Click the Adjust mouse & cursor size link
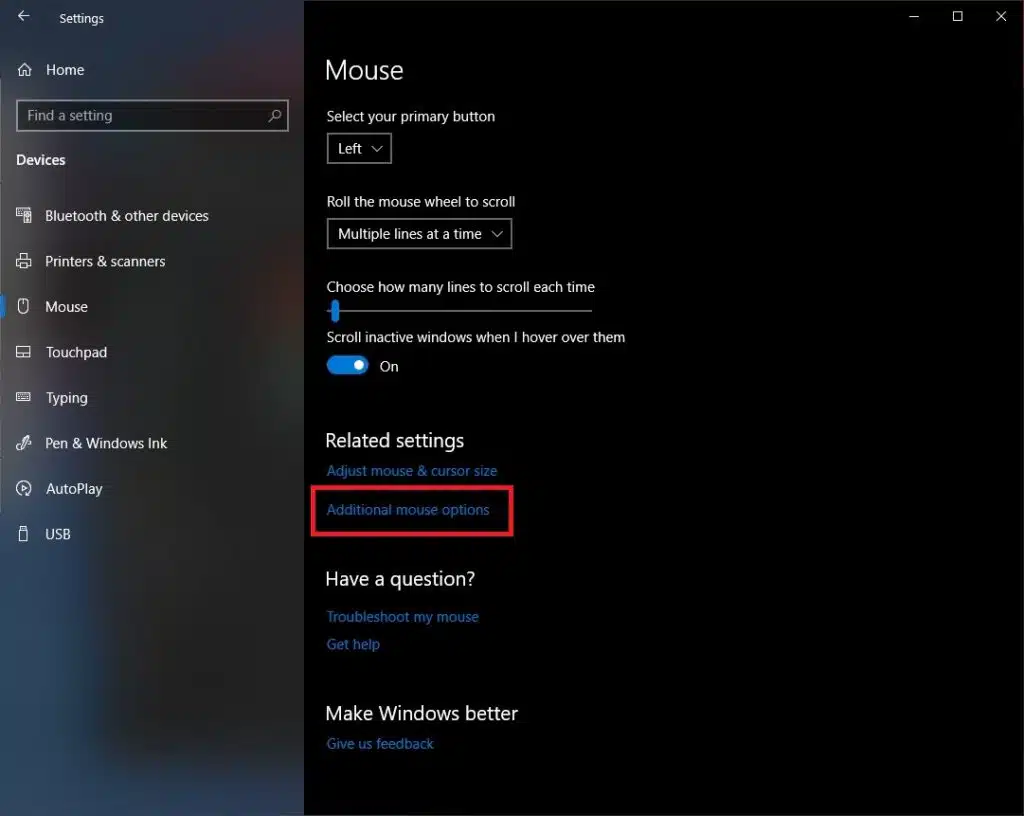 point(411,470)
